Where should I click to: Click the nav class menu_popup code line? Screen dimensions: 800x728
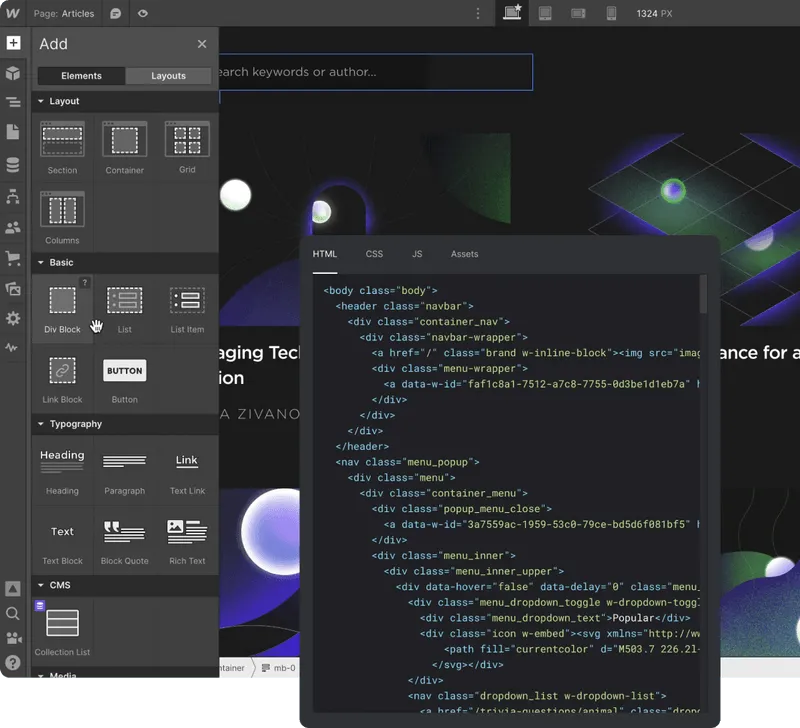(407, 462)
